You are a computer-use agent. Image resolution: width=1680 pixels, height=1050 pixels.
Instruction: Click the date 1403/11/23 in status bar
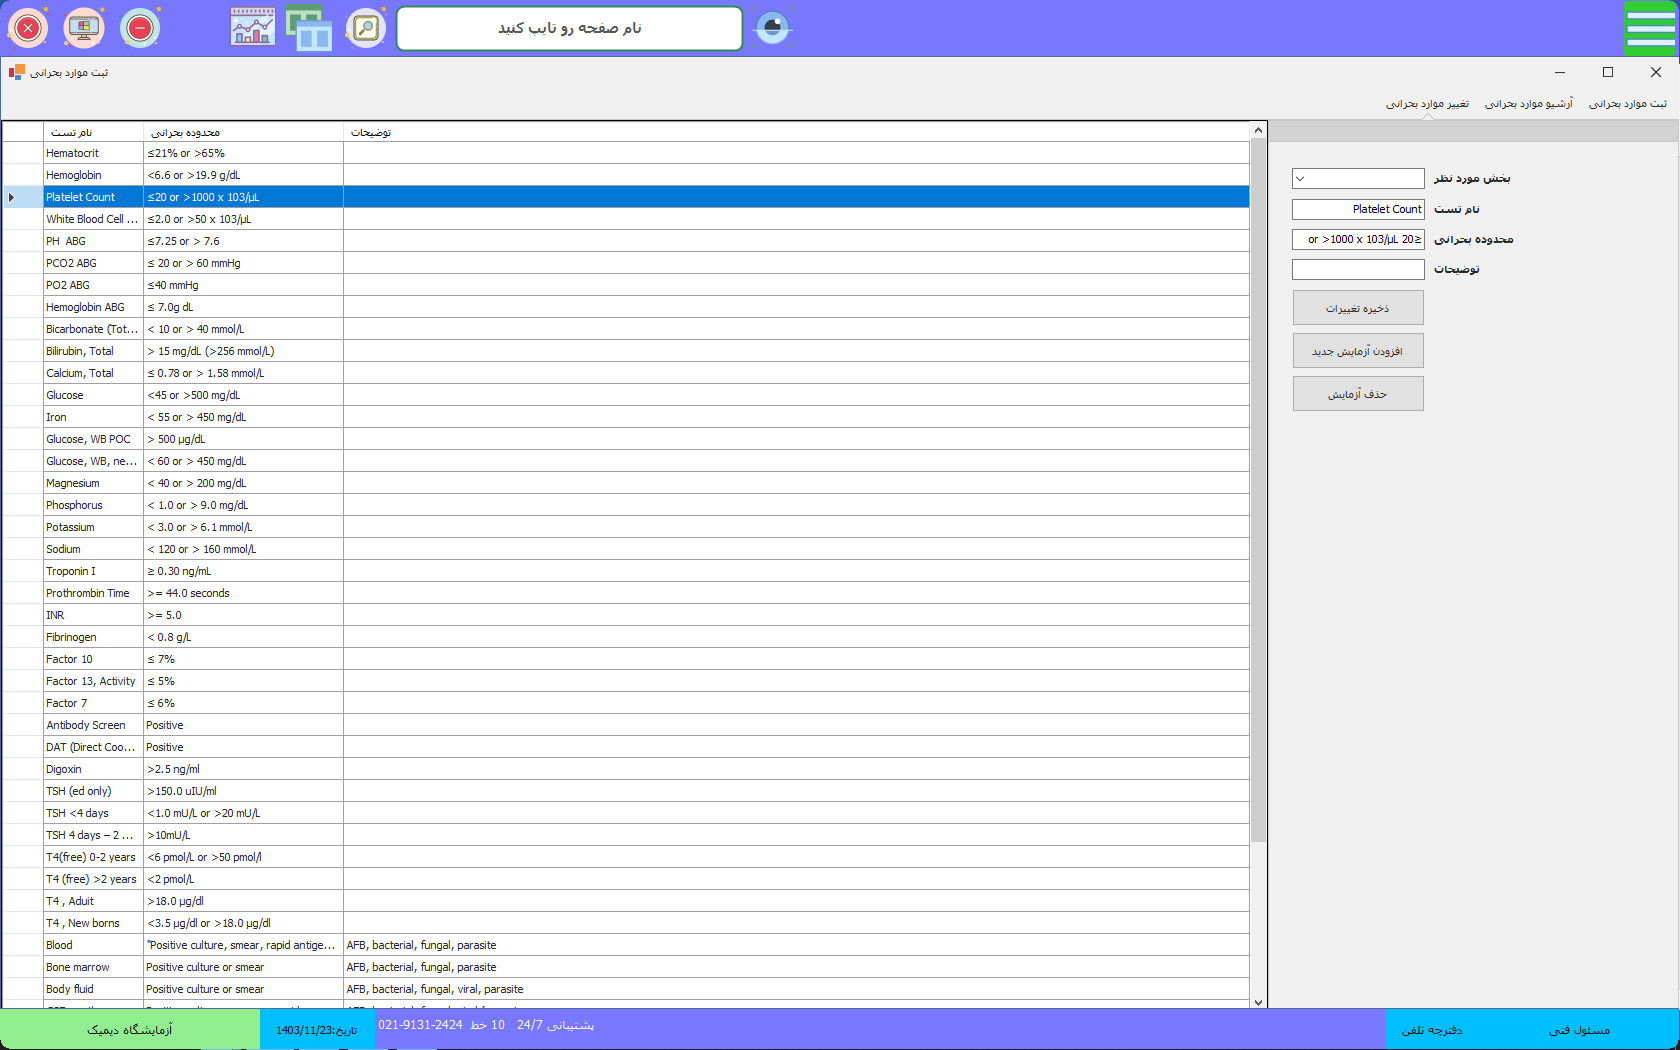click(317, 1030)
